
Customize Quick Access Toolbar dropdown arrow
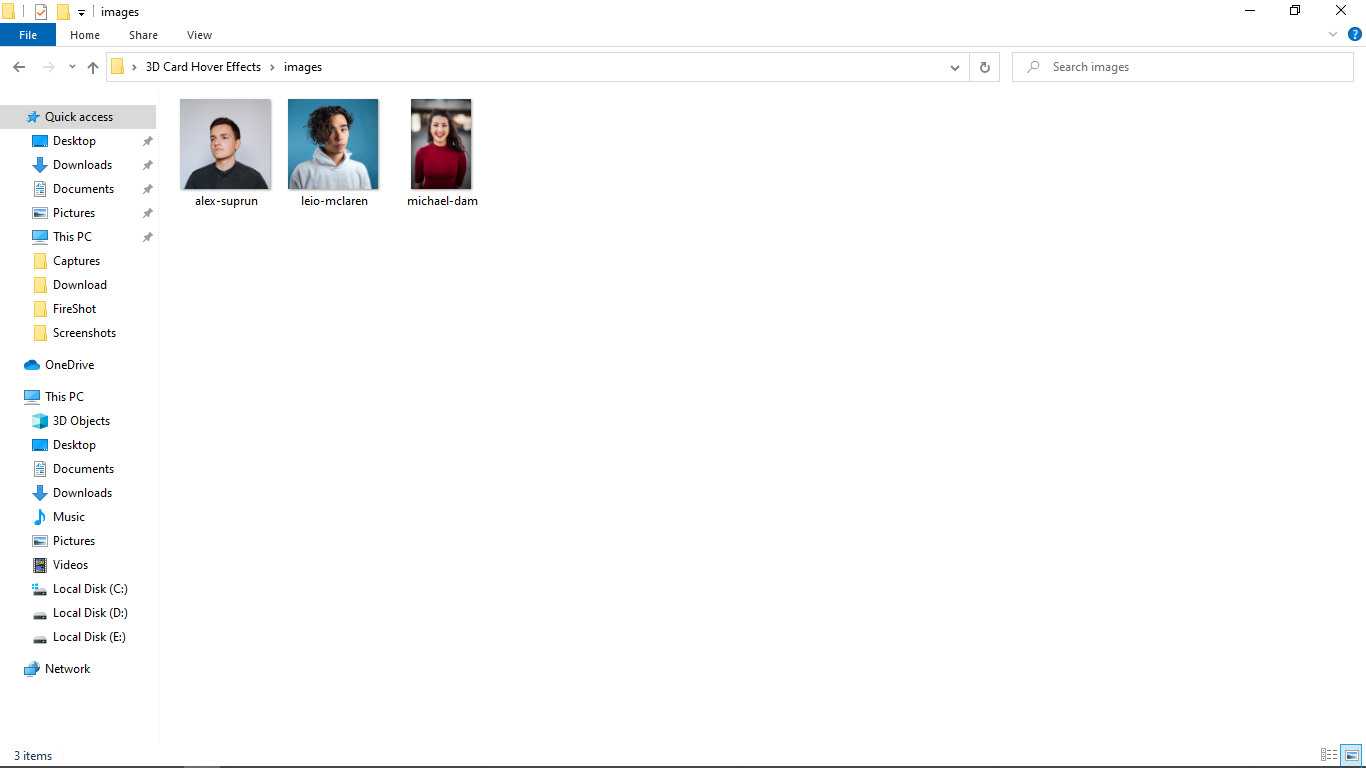81,13
